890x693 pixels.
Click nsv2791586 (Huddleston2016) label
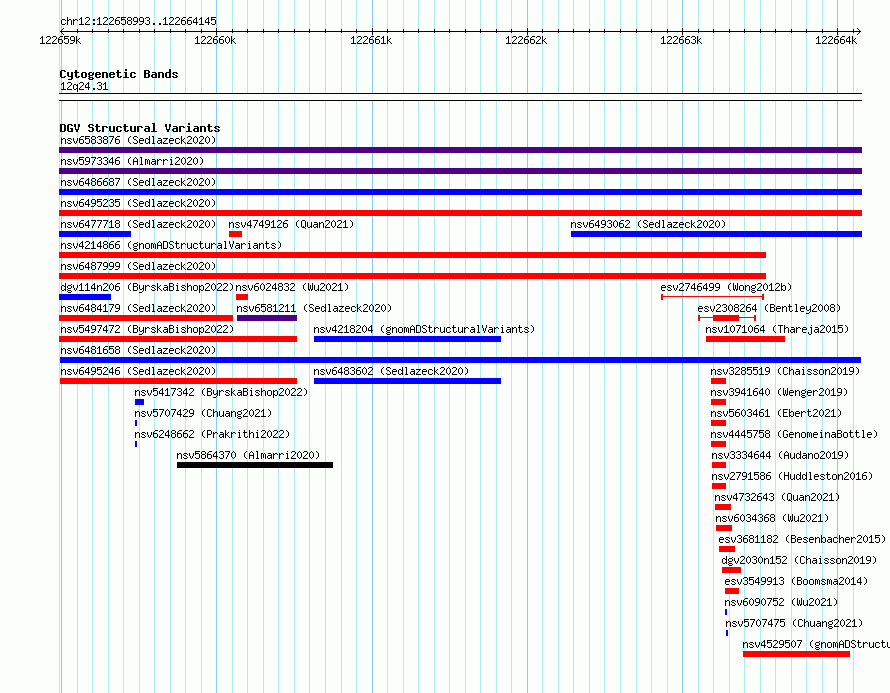[x=792, y=476]
